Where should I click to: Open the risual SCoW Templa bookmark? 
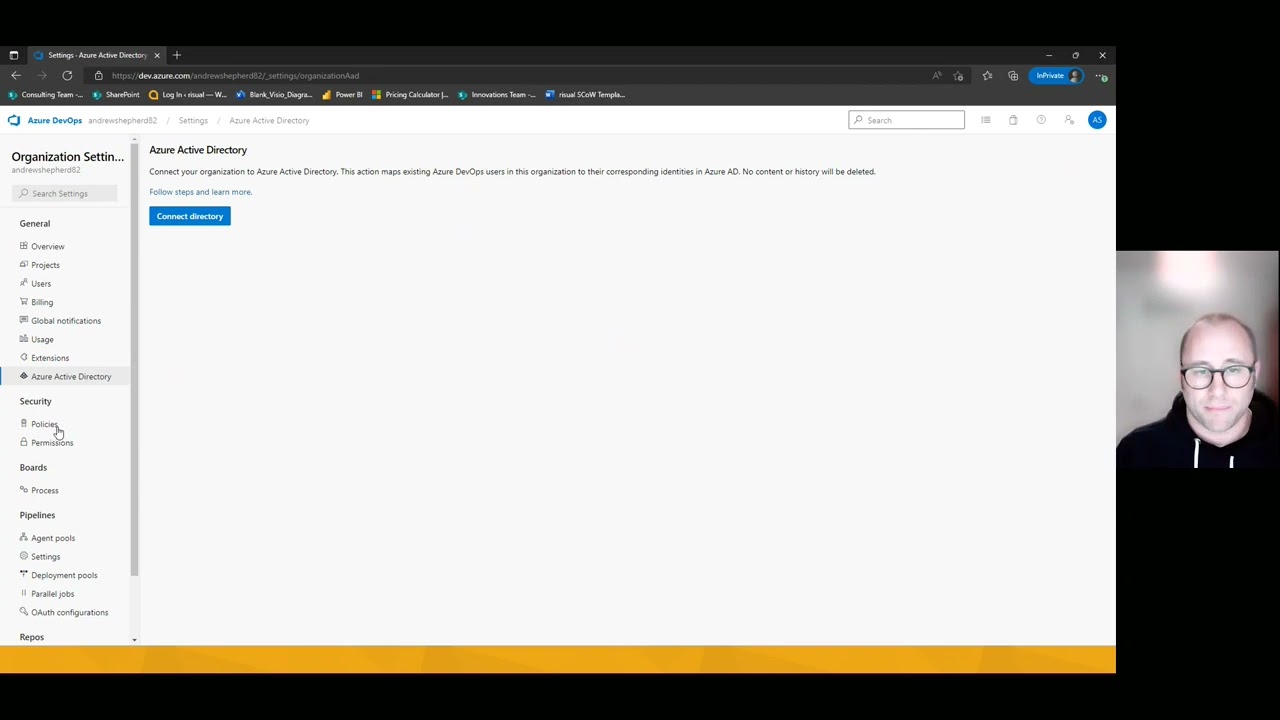(585, 95)
